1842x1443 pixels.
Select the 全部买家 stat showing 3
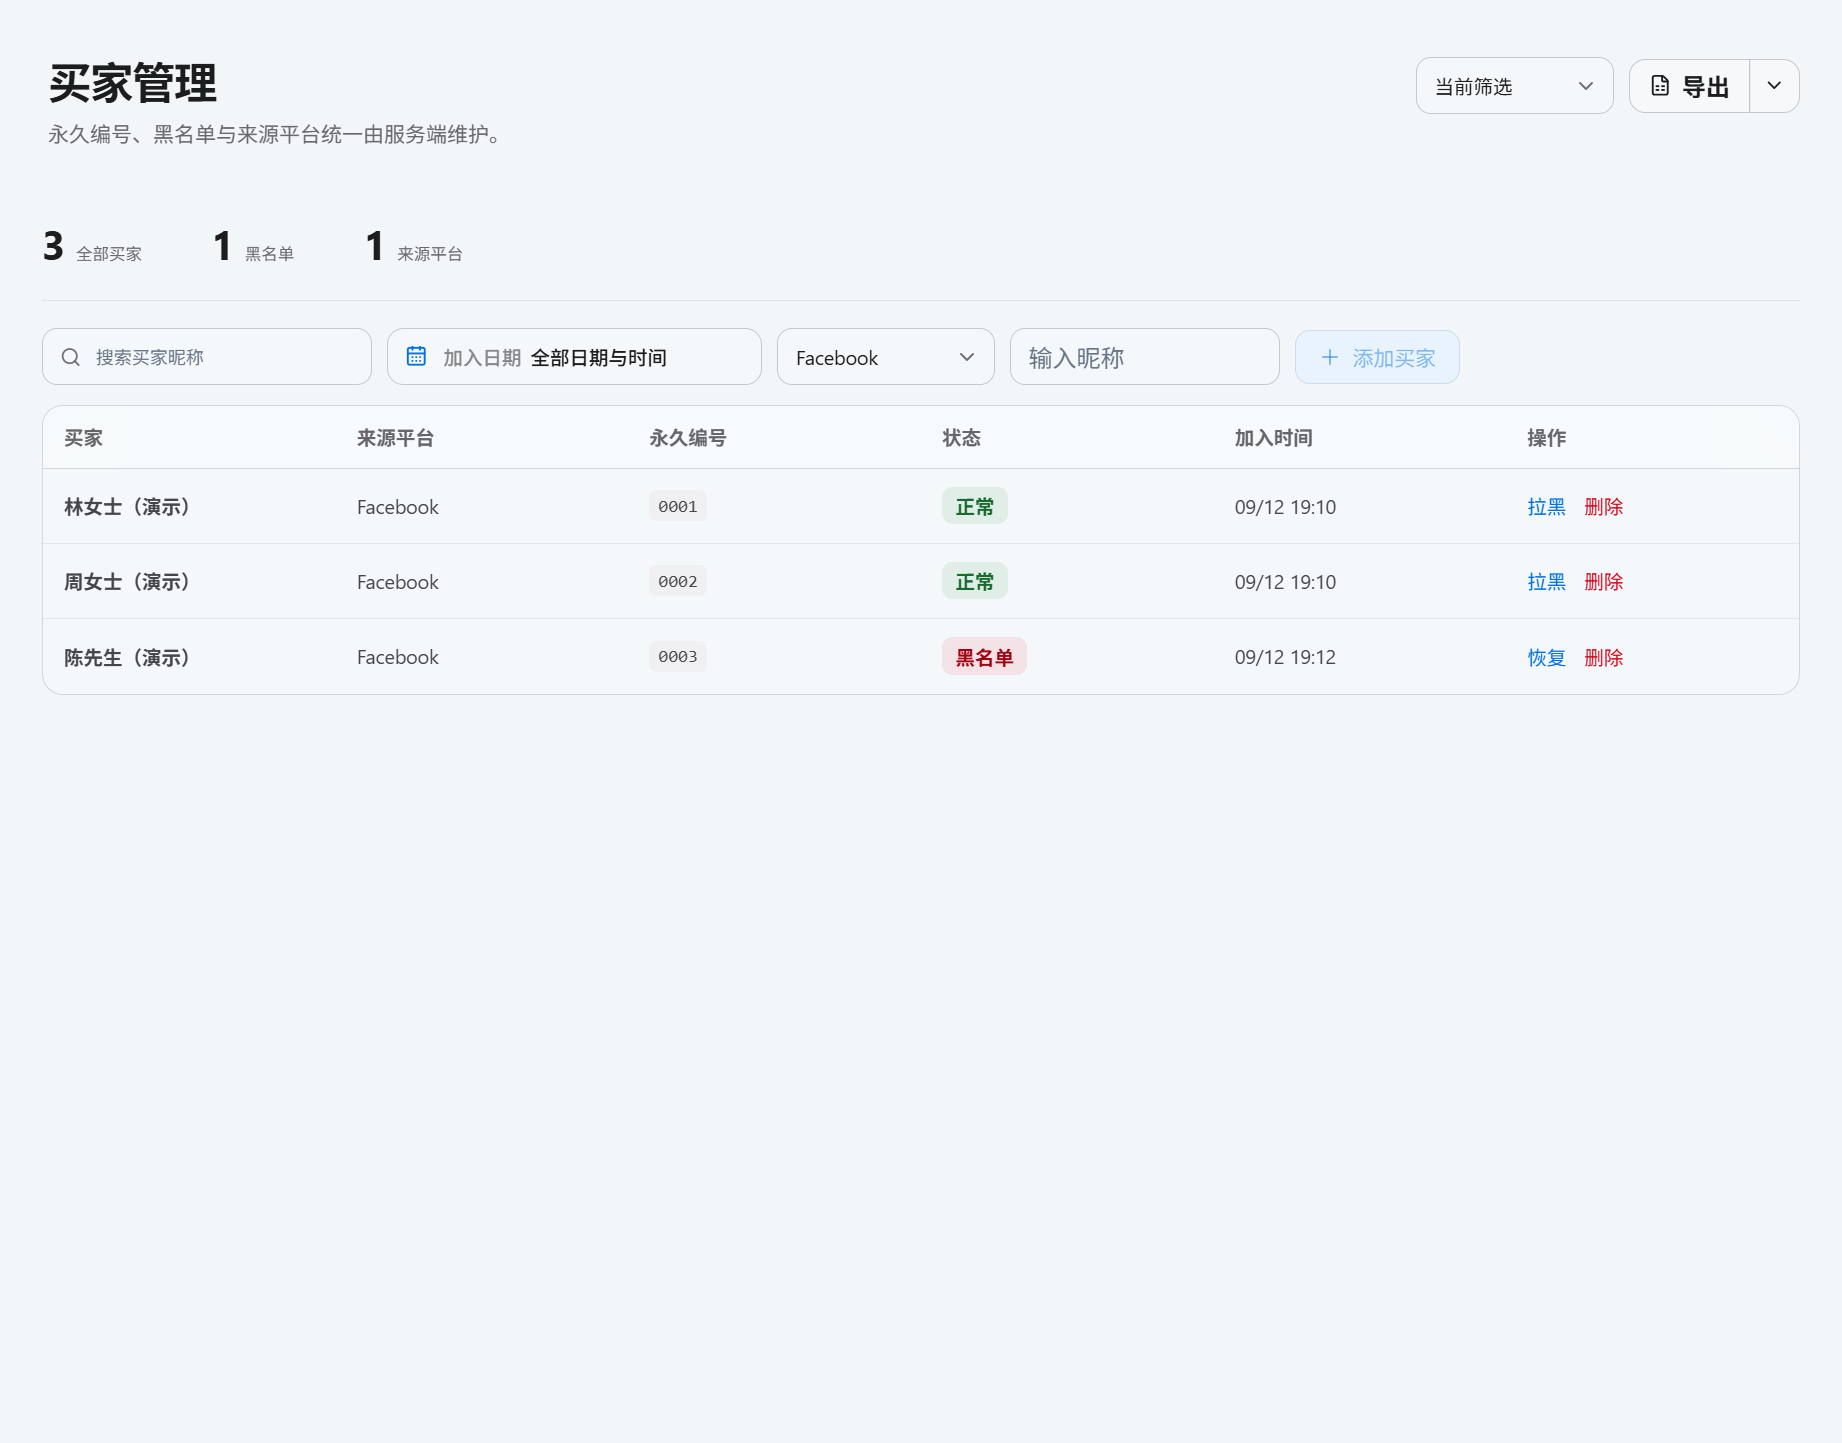(92, 247)
